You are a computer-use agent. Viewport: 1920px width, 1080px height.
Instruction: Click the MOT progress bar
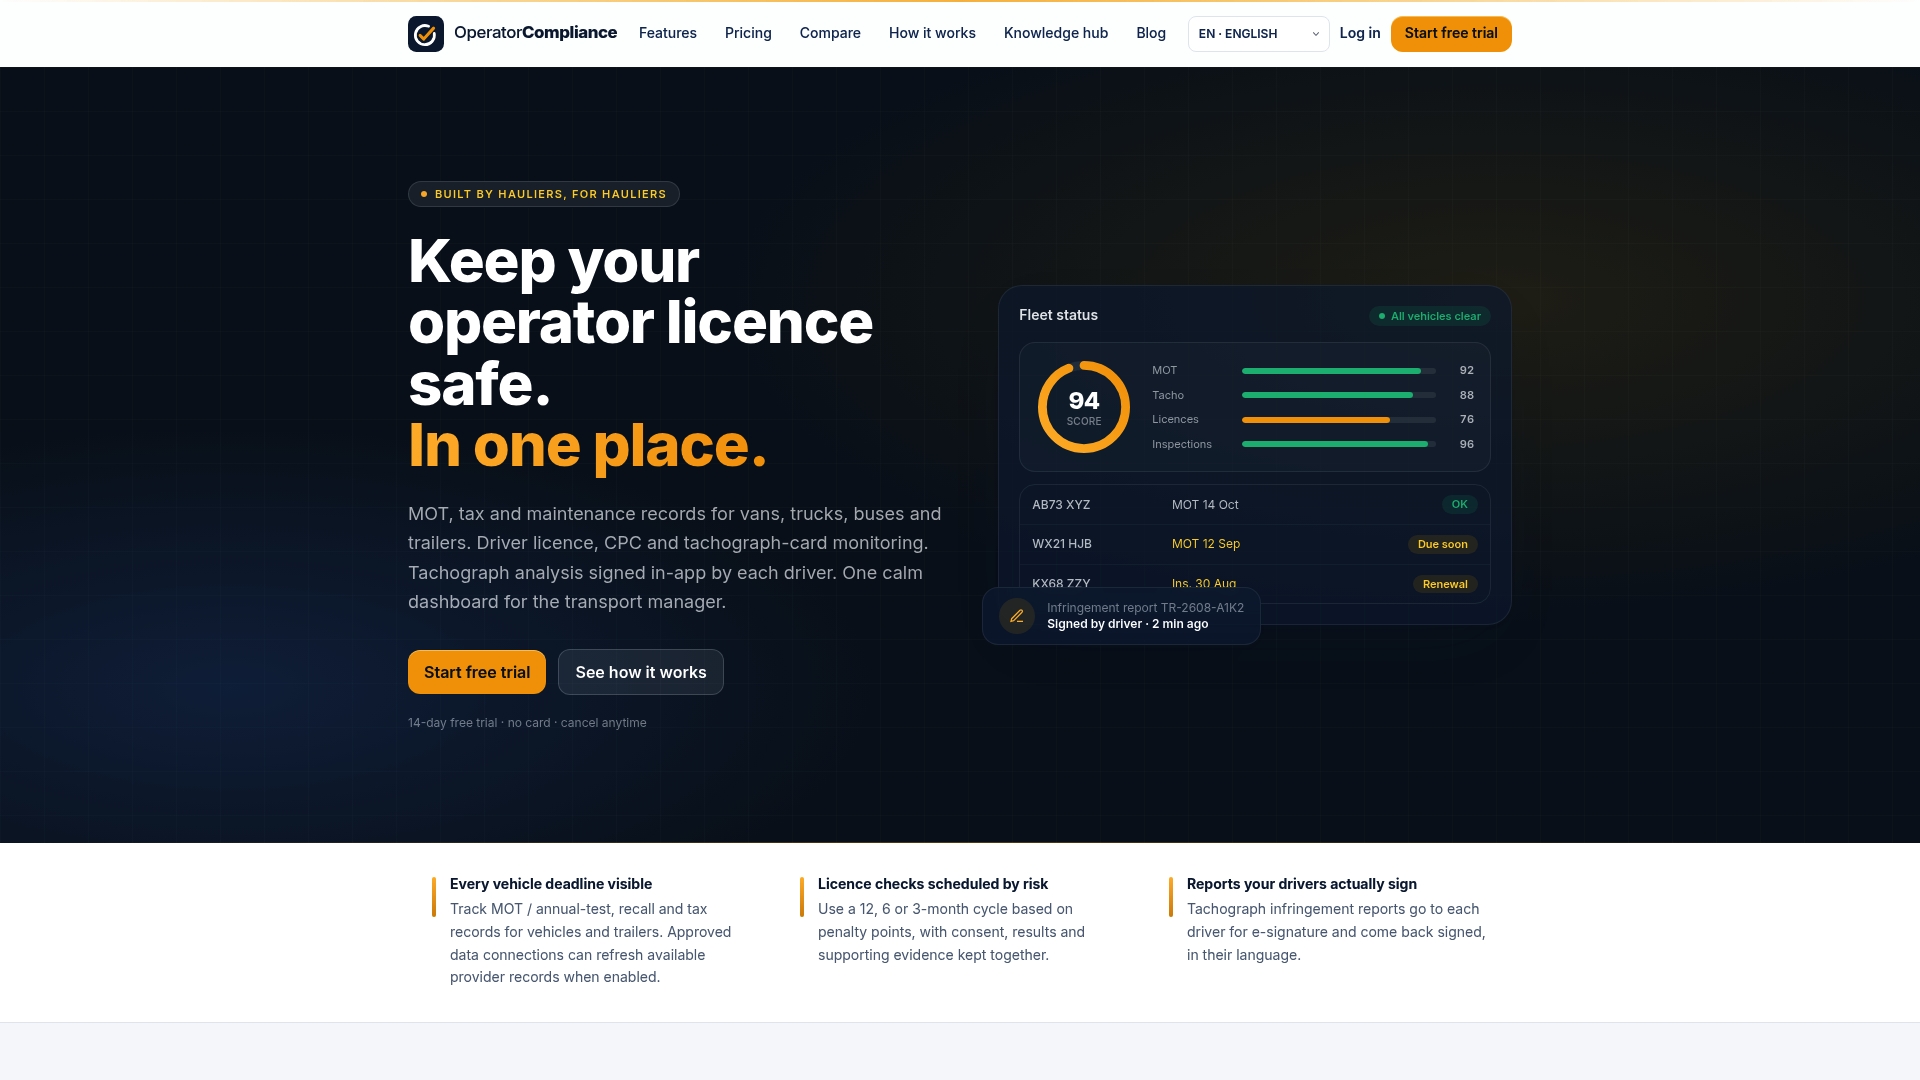pyautogui.click(x=1338, y=371)
